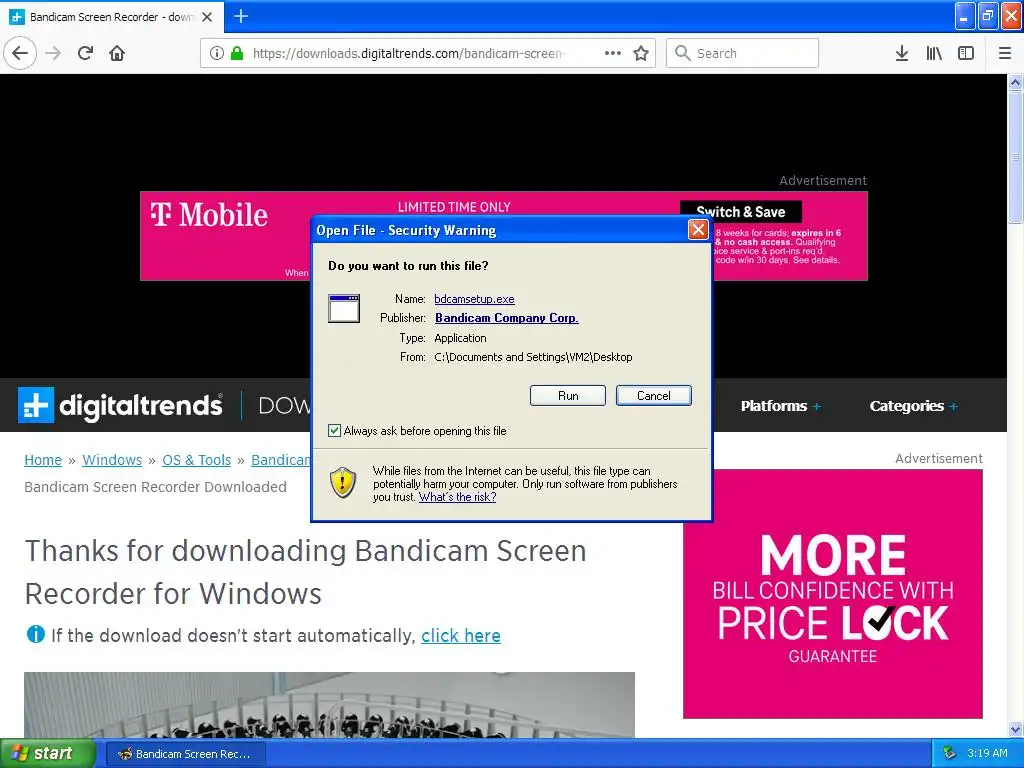The image size is (1024, 768).
Task: Switch to Bandicam Screen Rec taskbar button
Action: (185, 754)
